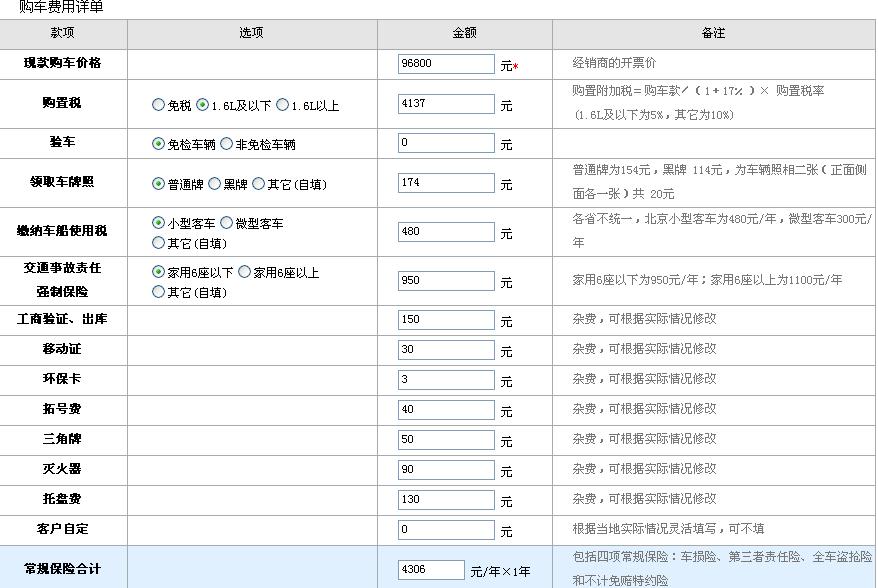878x588 pixels.
Task: Click the 客户自定 row label
Action: 62,529
